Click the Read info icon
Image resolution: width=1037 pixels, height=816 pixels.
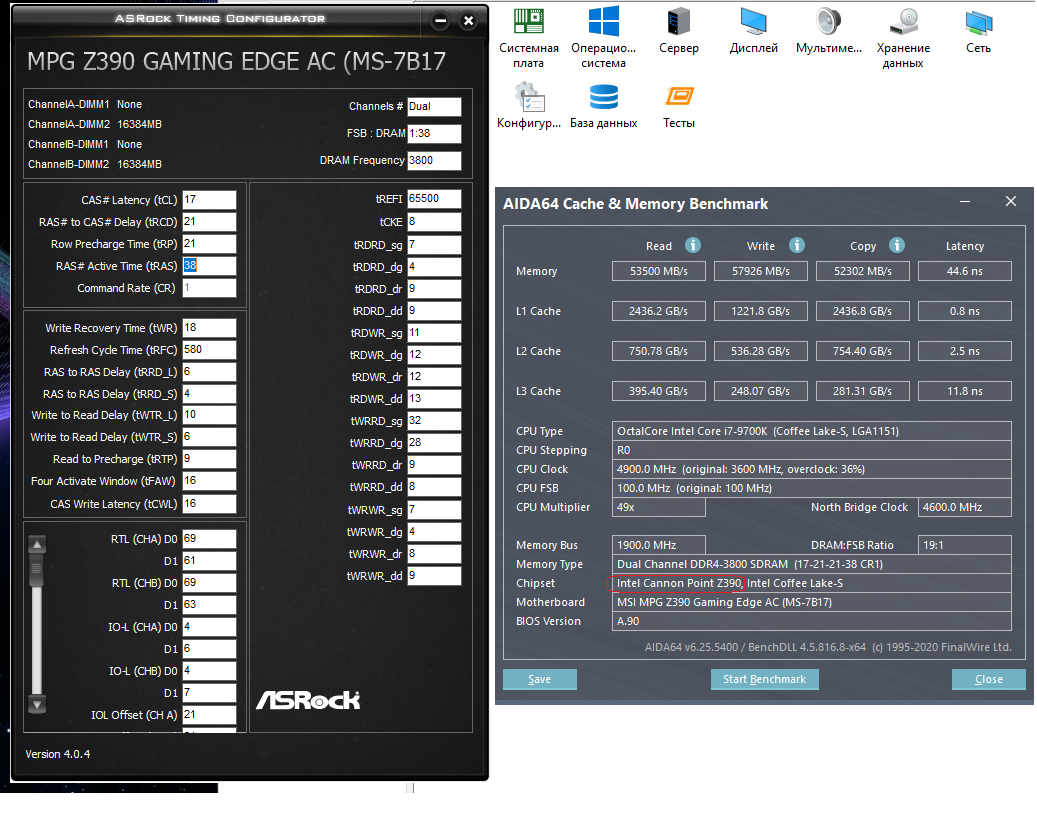pos(692,245)
